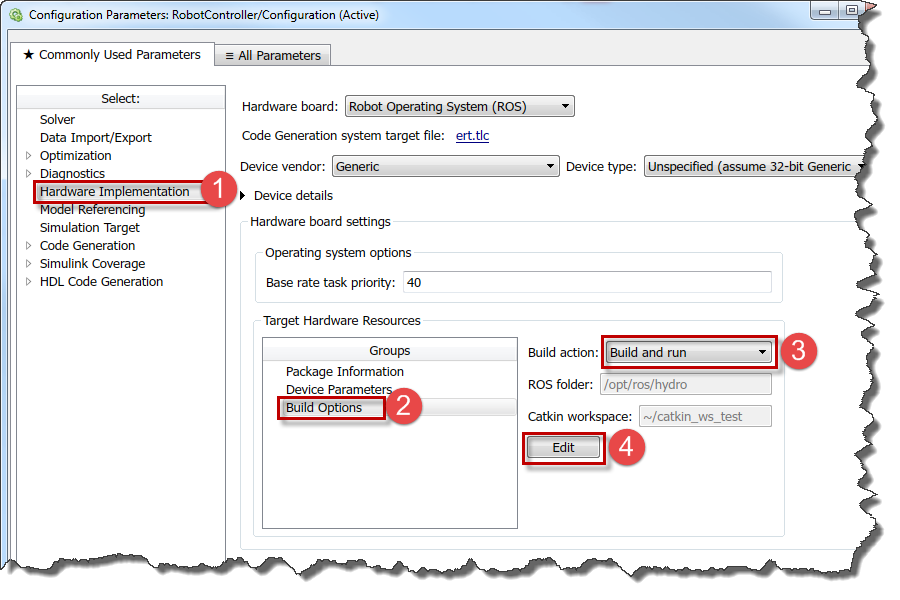Expand the Device details section
The image size is (900, 600).
[x=243, y=196]
